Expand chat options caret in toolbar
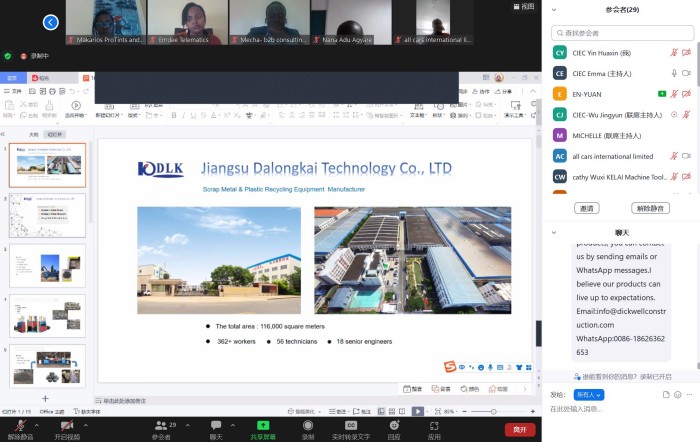This screenshot has height=442, width=700. 233,425
